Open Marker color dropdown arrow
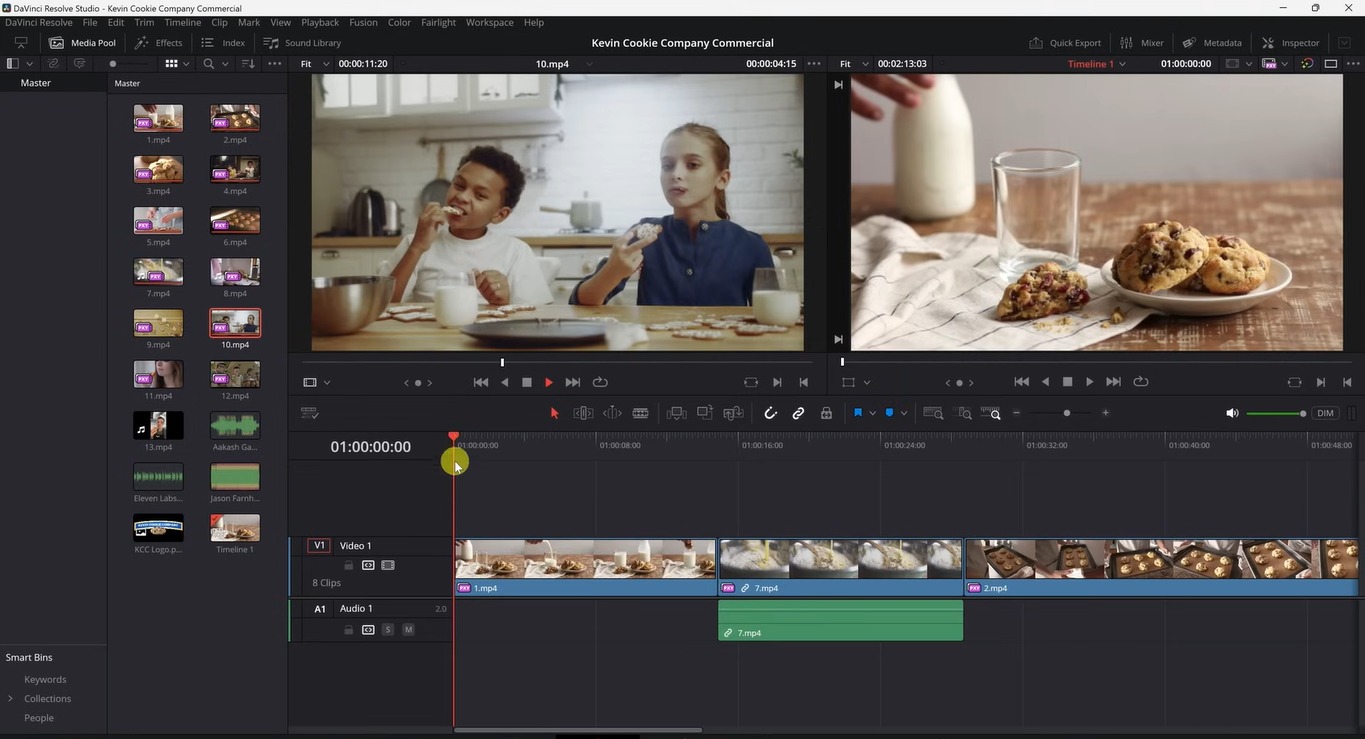This screenshot has height=739, width=1365. click(903, 413)
